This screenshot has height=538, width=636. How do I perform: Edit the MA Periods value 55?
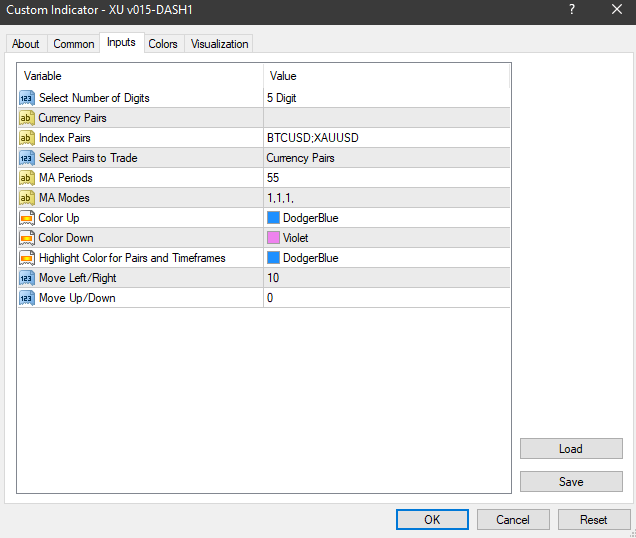[386, 178]
